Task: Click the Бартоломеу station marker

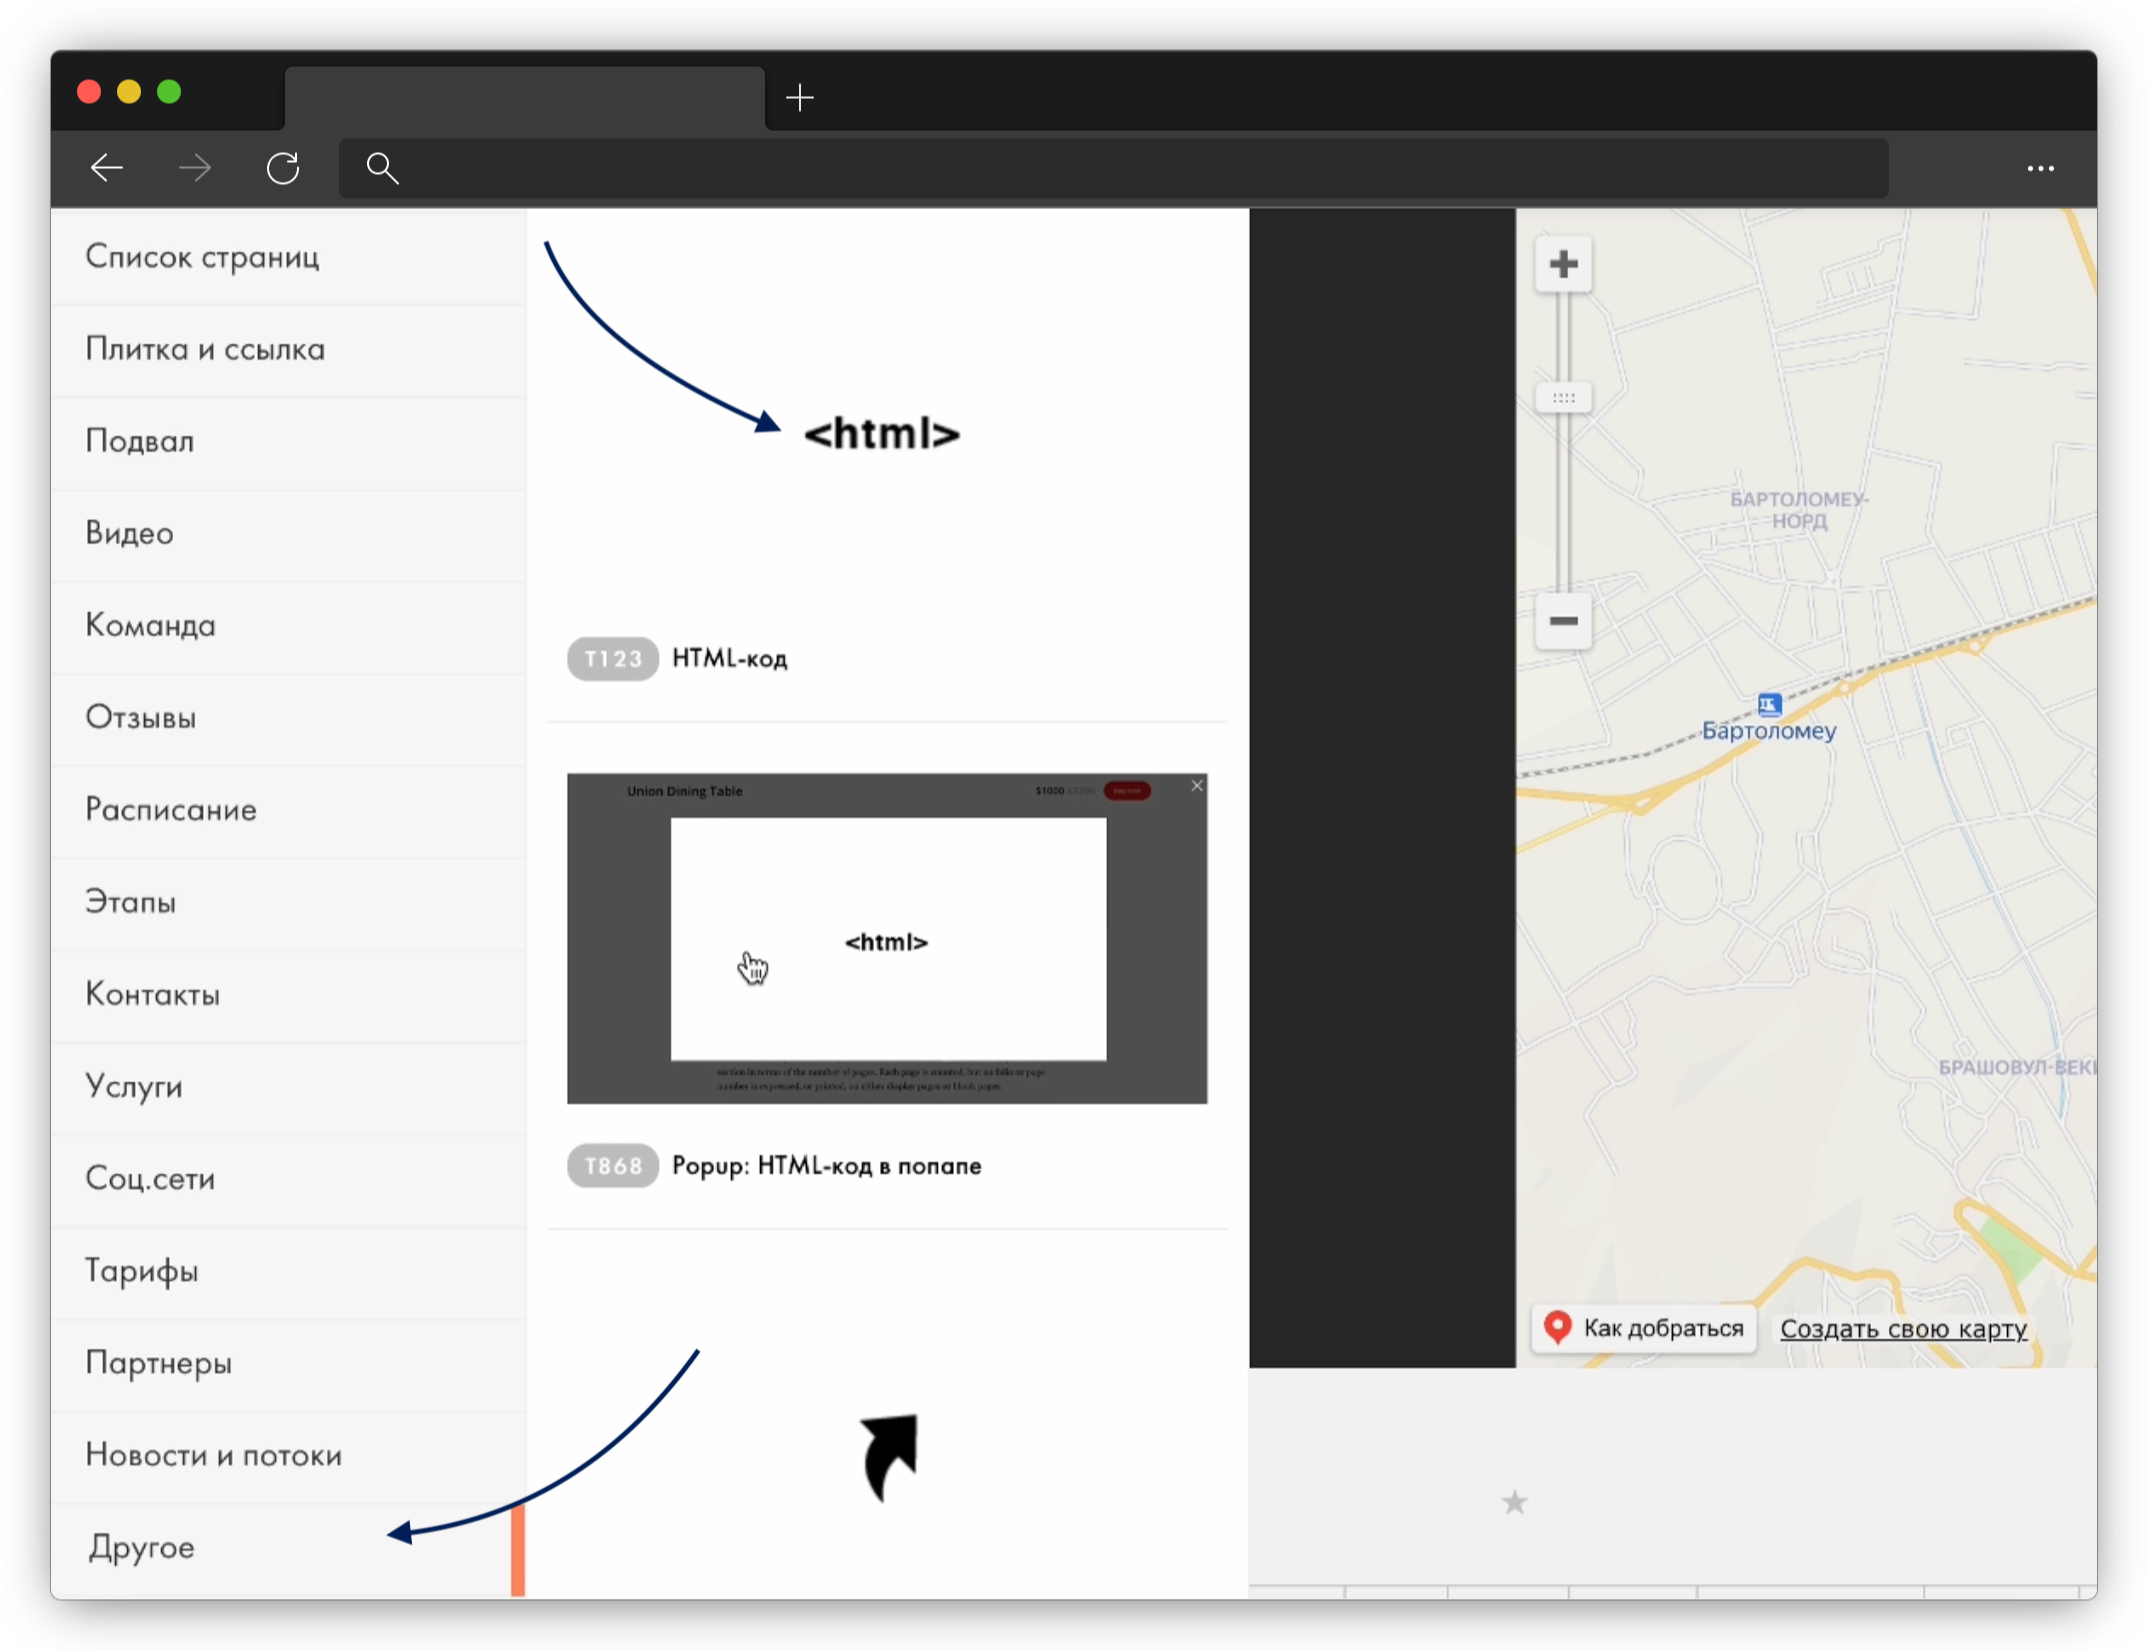Action: [1769, 705]
